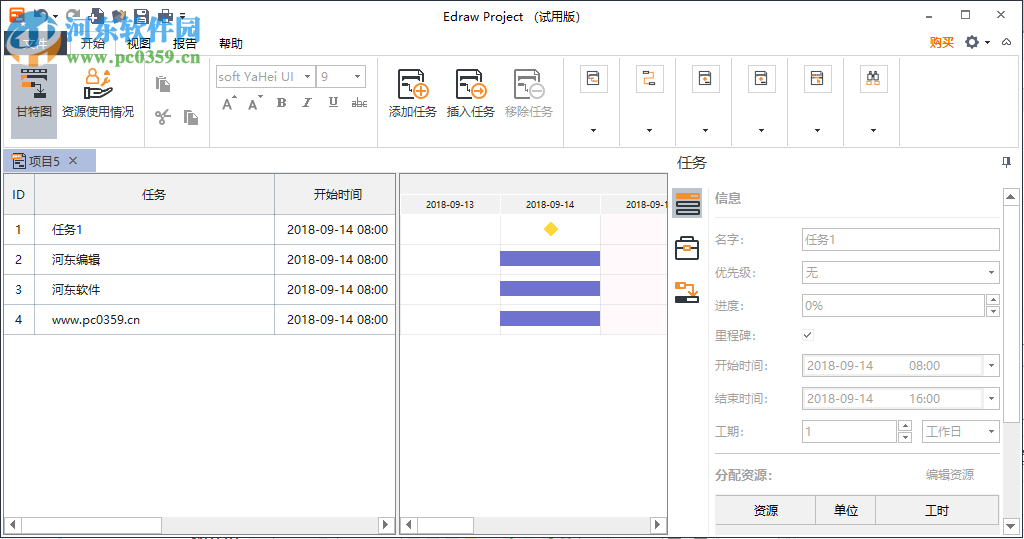Toggle underline formatting

(x=333, y=103)
